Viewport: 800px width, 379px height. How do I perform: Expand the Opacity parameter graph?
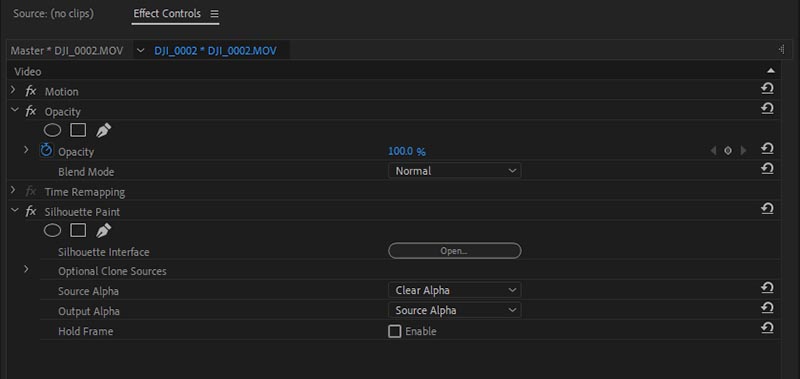point(27,150)
